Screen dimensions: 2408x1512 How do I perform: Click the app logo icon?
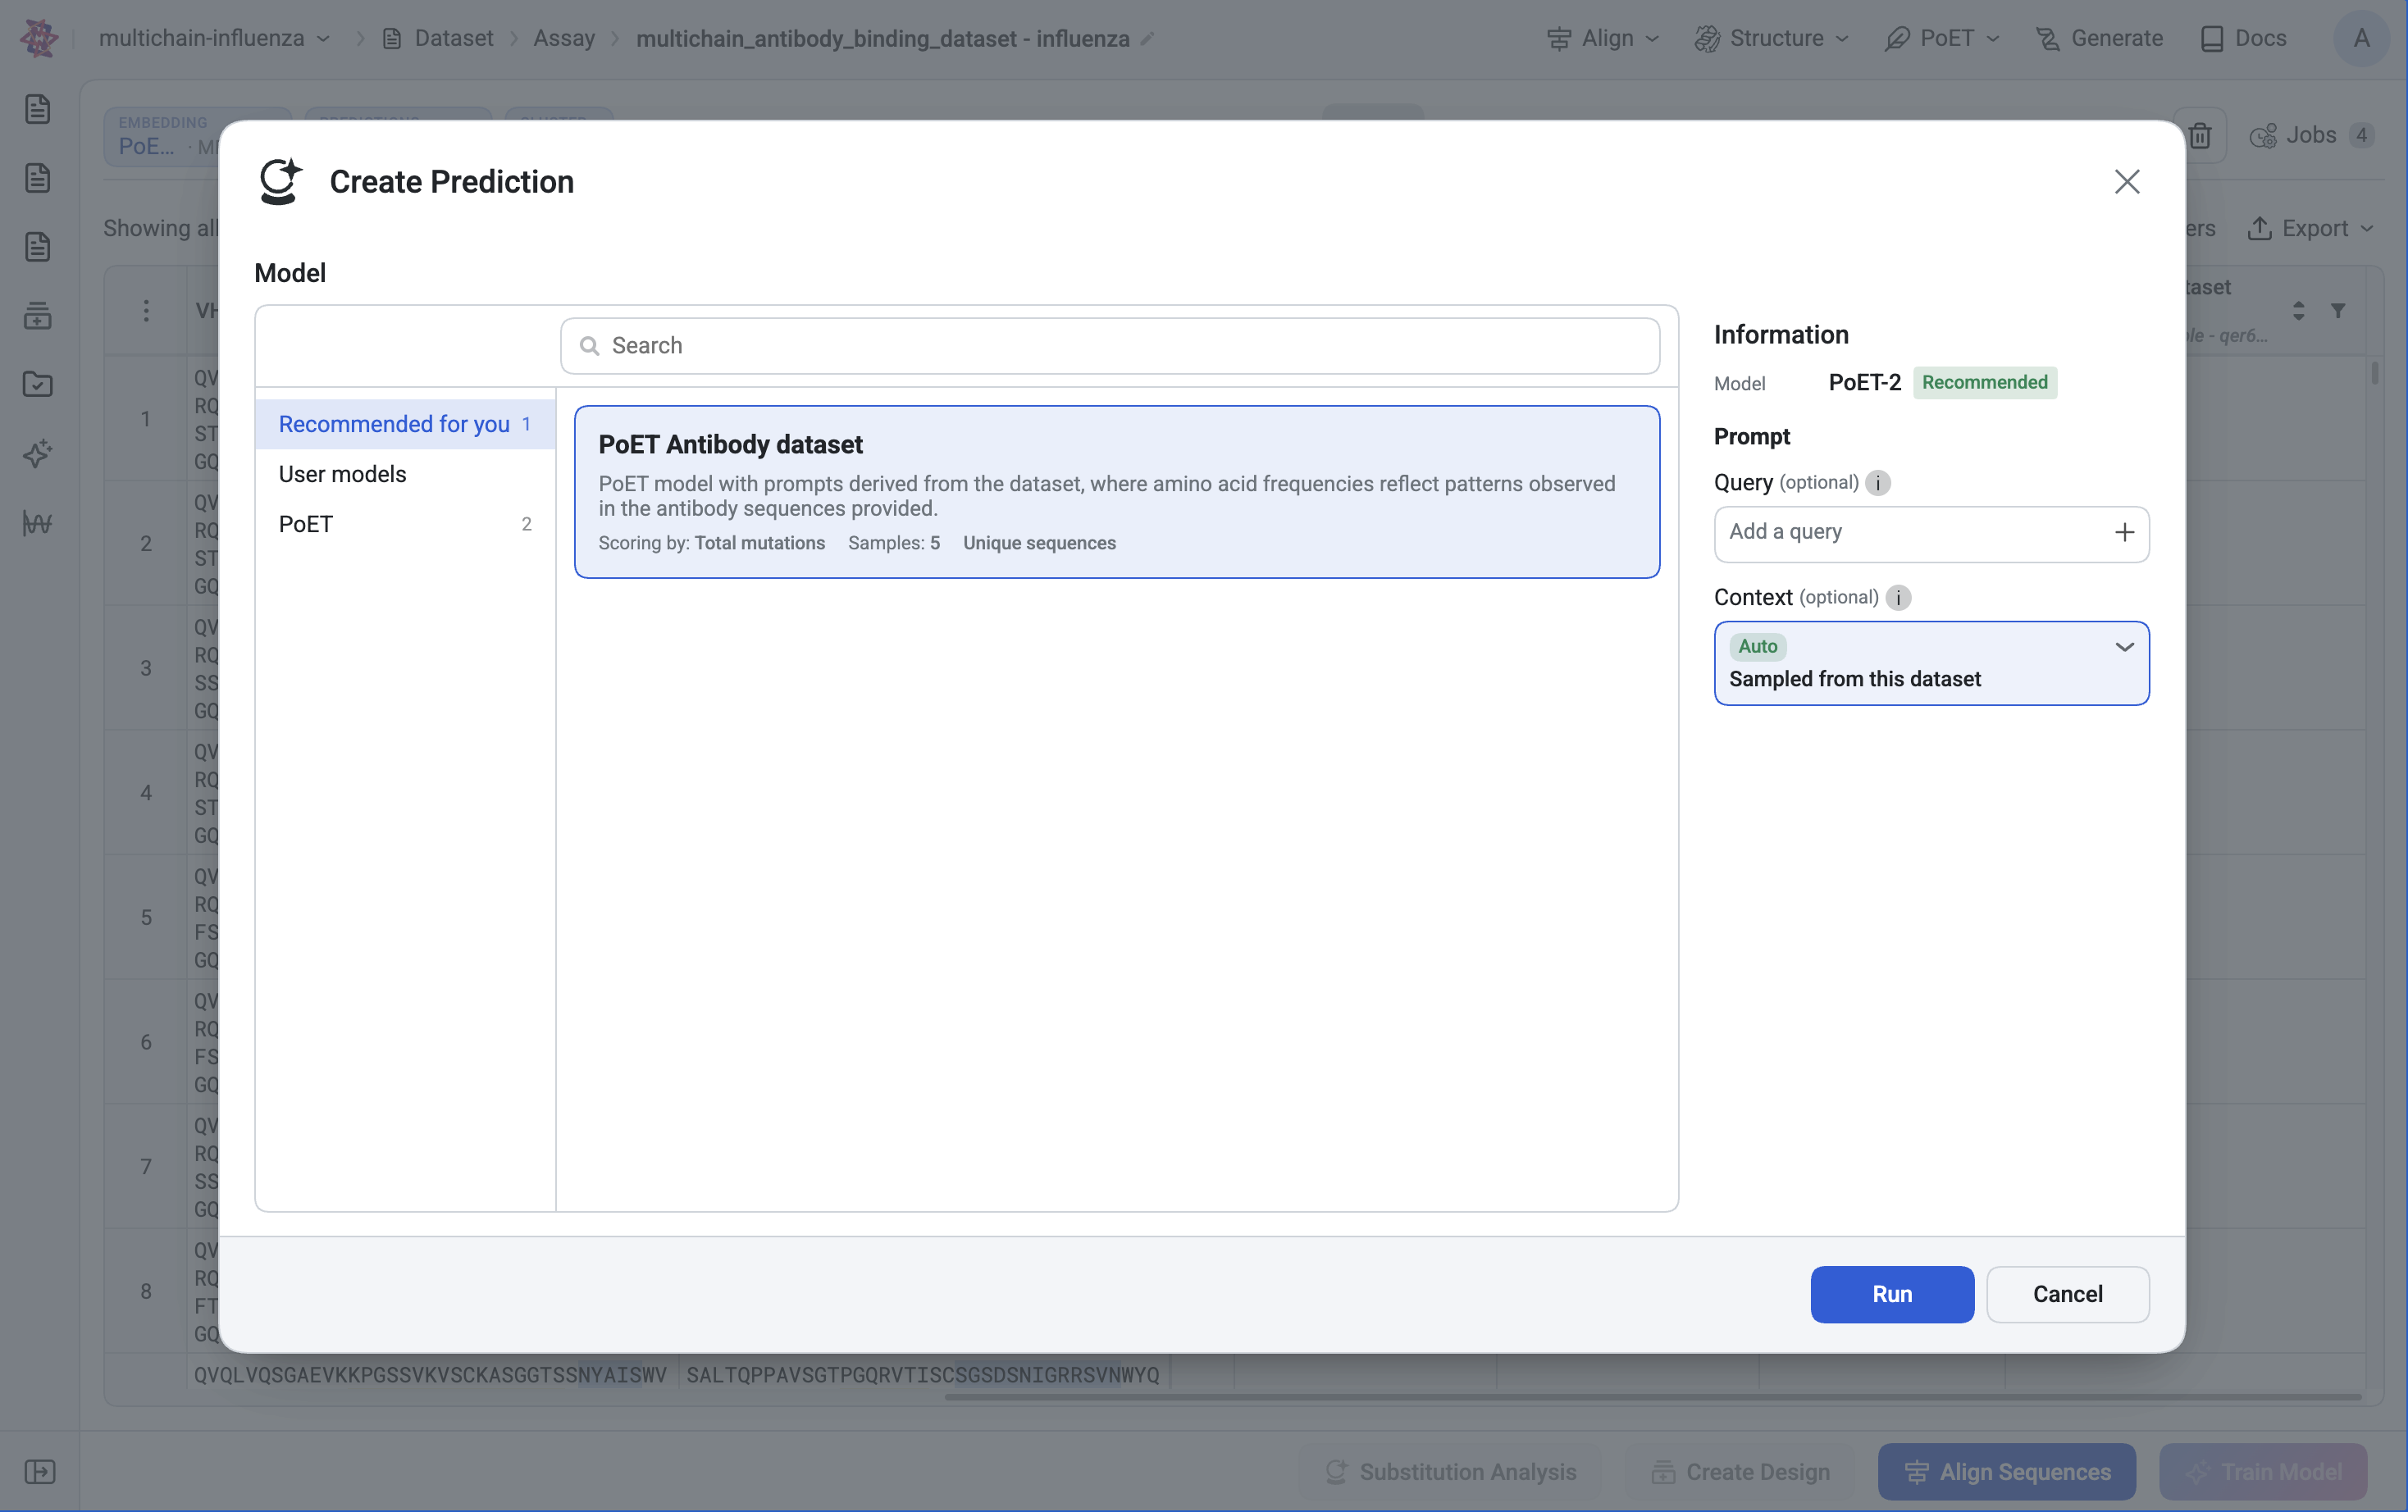click(39, 39)
